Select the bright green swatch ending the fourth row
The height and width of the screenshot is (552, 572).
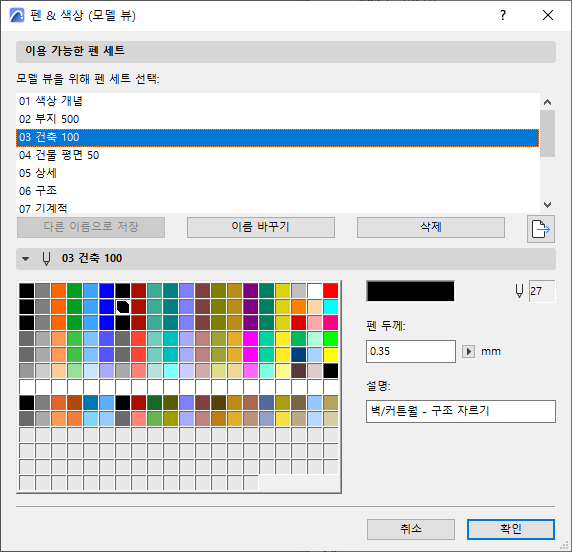point(331,339)
